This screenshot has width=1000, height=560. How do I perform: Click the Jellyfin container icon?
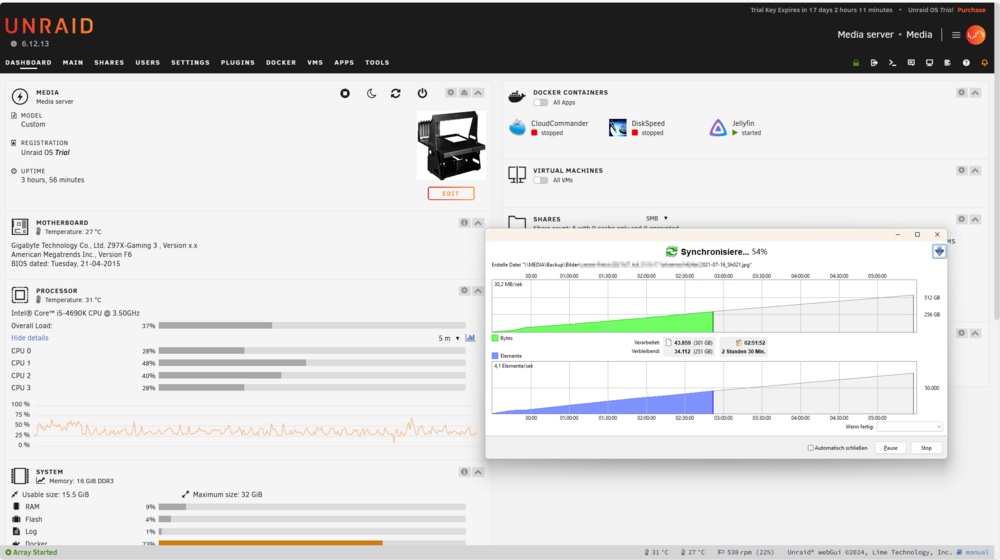click(718, 128)
